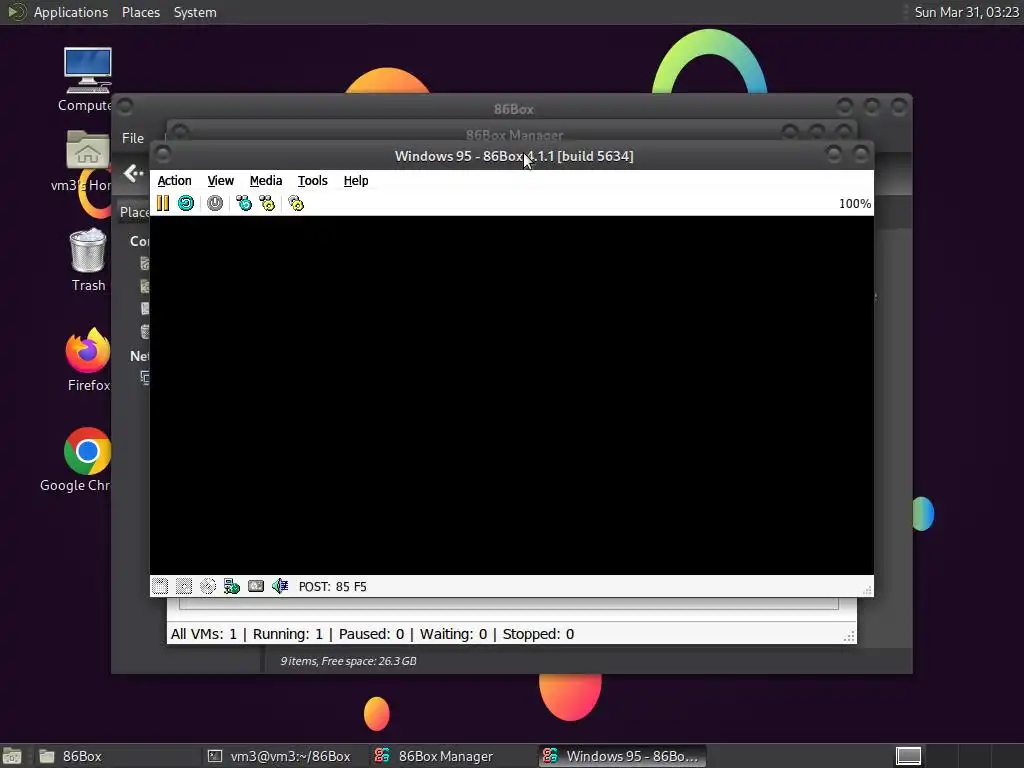Image resolution: width=1024 pixels, height=768 pixels.
Task: Click the All VMs status line in 86Box Manager
Action: 372,634
